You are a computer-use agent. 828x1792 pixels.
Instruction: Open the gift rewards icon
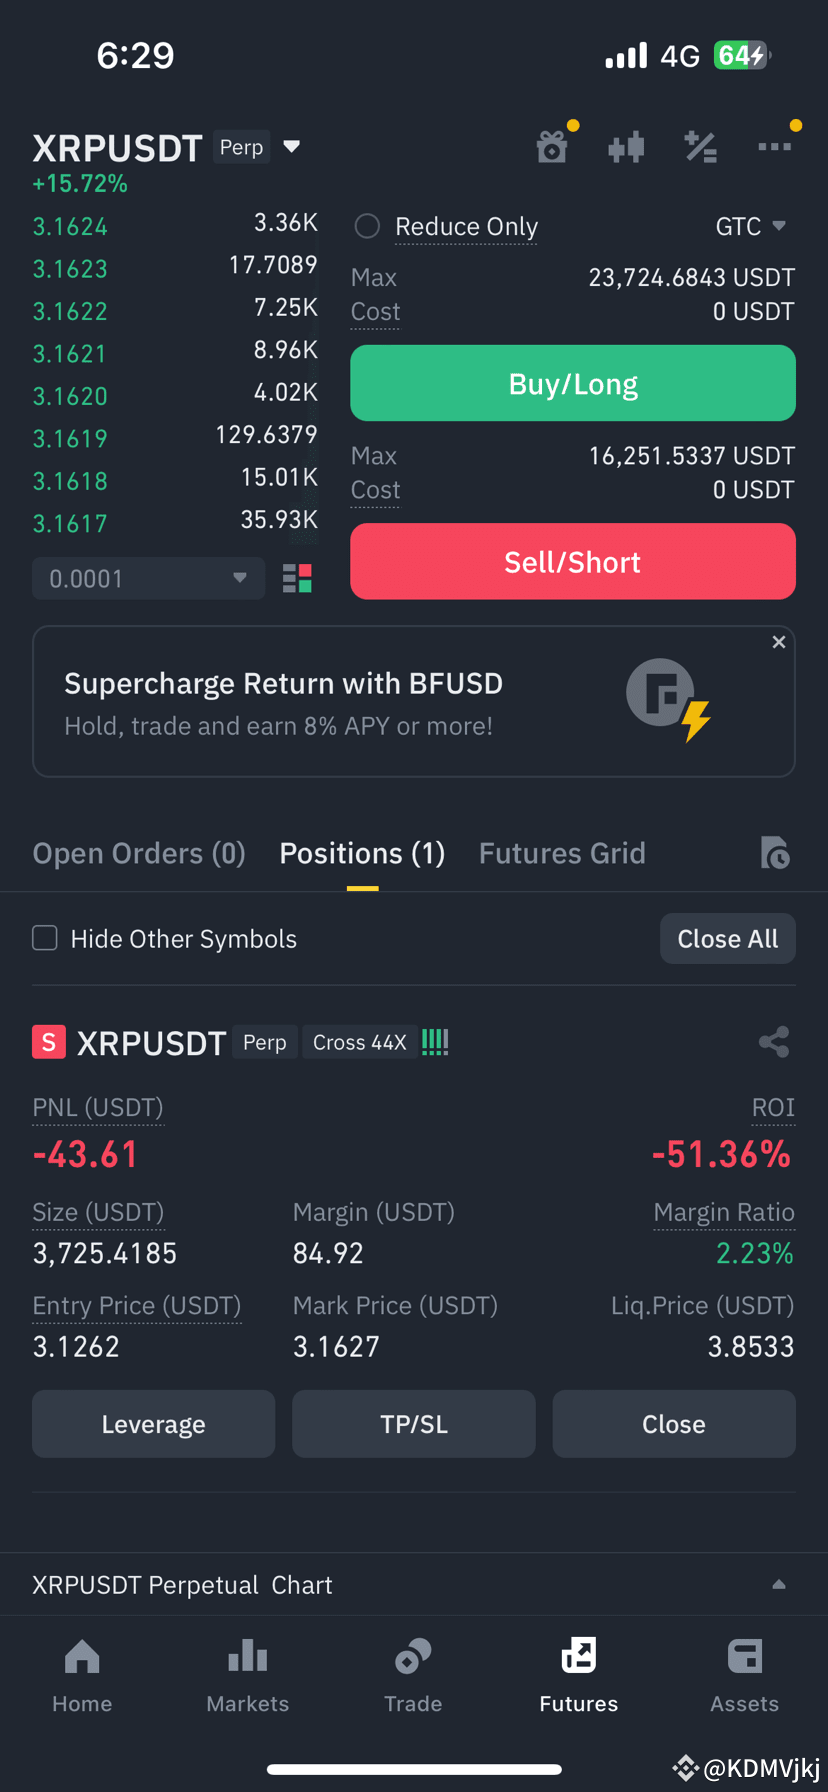tap(552, 147)
